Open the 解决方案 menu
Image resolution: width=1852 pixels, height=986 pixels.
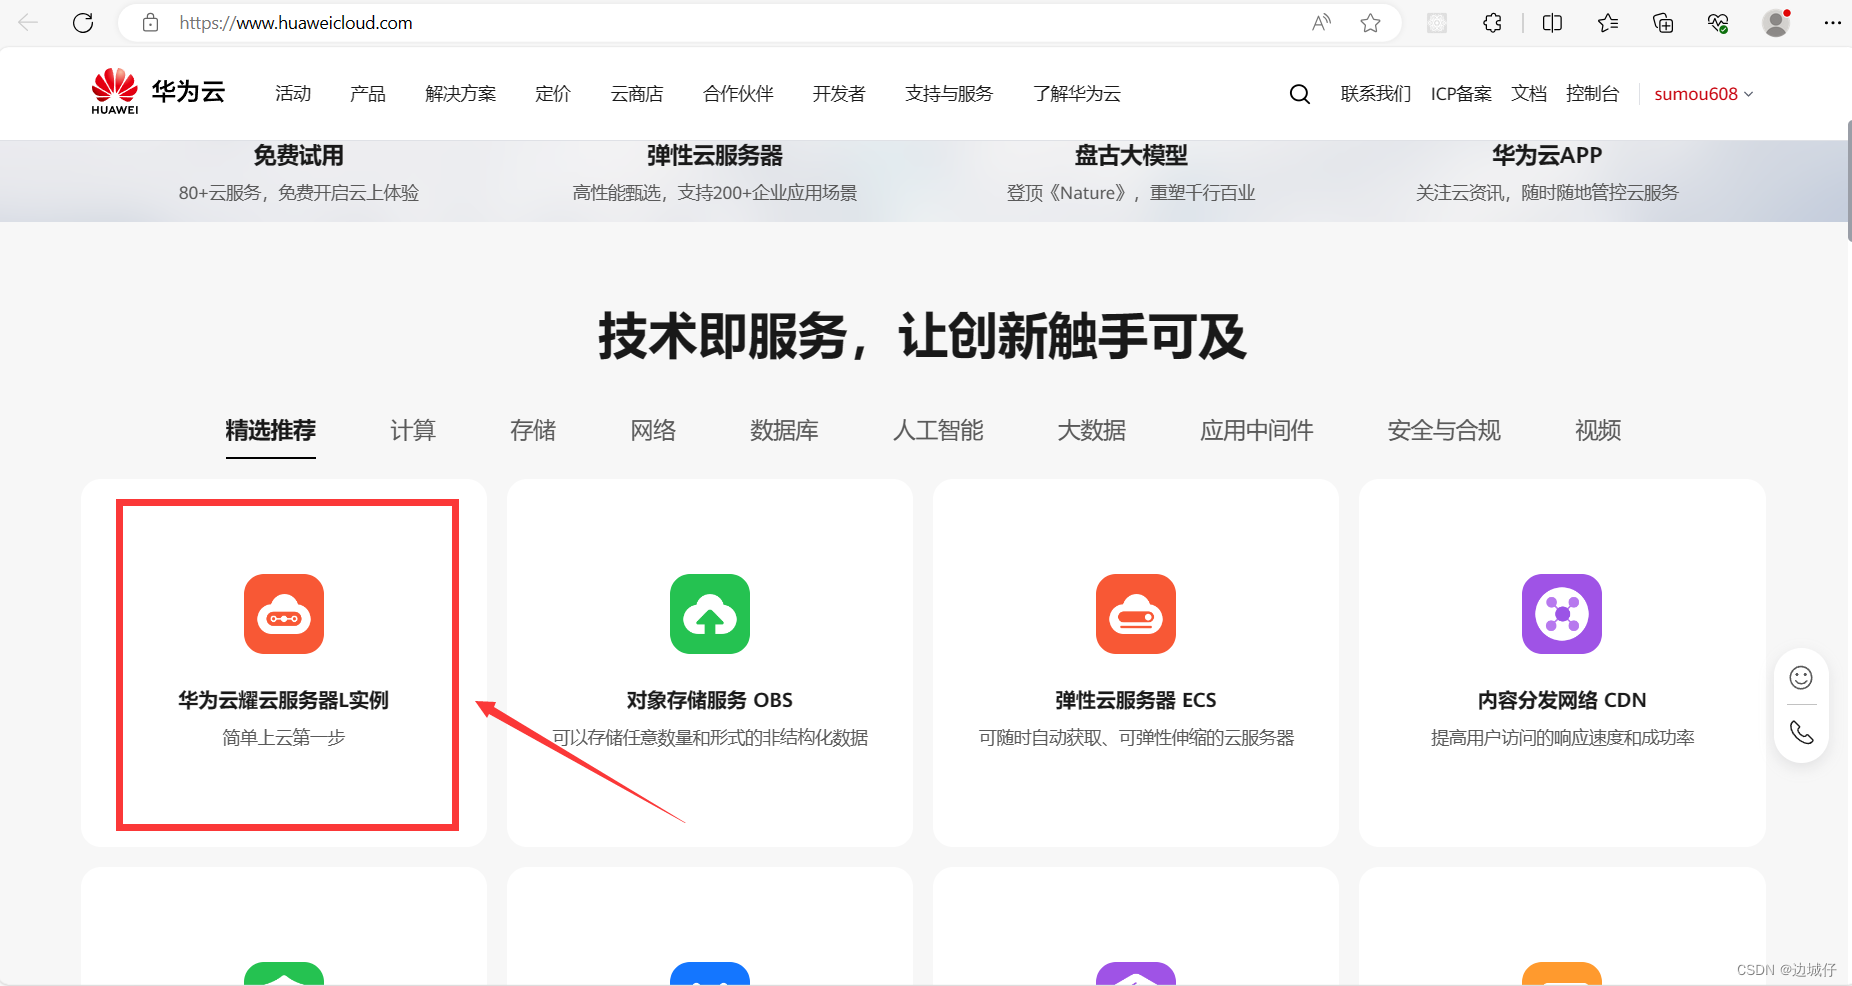(460, 94)
